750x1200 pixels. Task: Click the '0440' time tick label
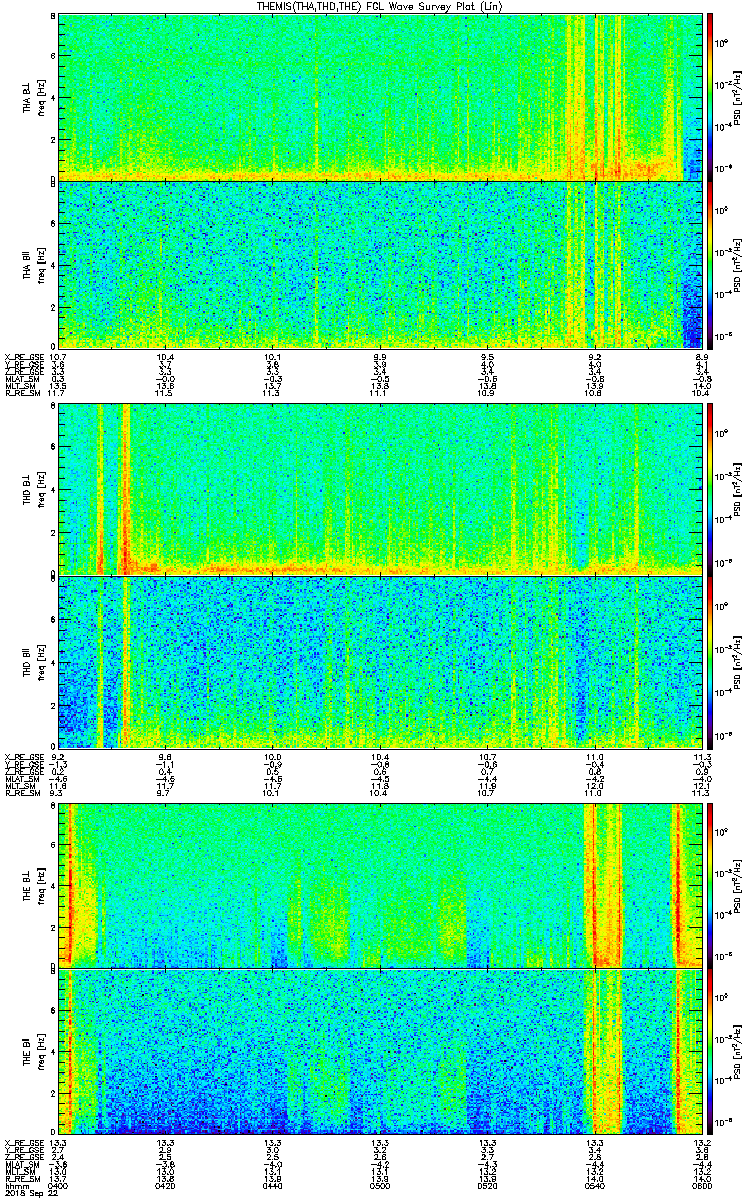[272, 1184]
